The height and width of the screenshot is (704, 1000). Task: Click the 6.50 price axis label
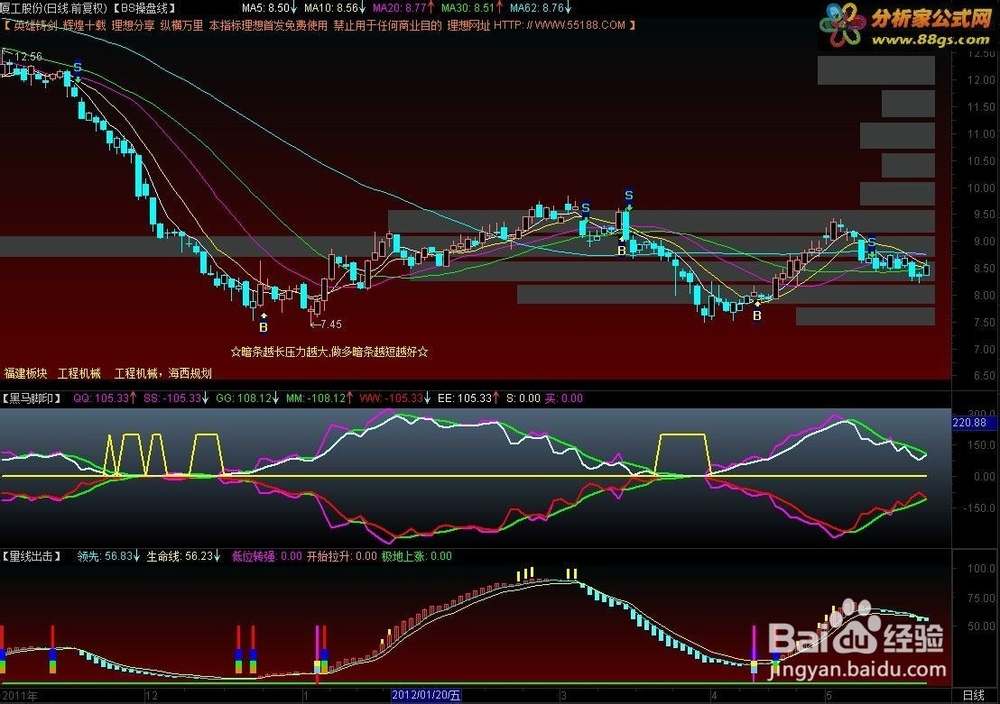click(983, 376)
